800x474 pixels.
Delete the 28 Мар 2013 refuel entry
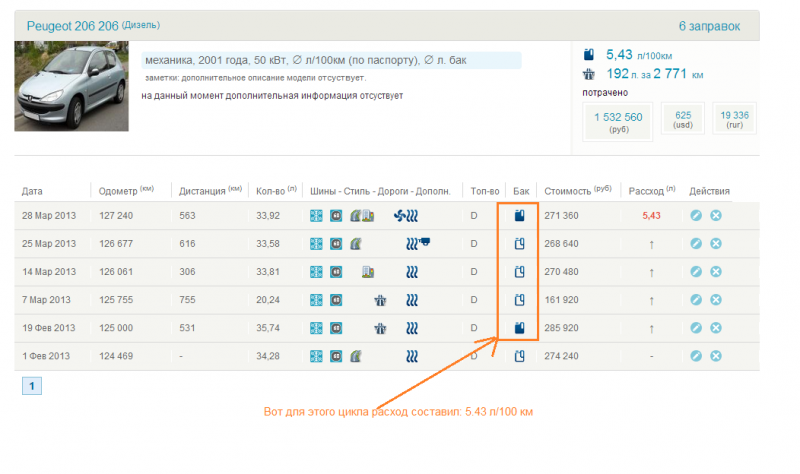click(716, 215)
